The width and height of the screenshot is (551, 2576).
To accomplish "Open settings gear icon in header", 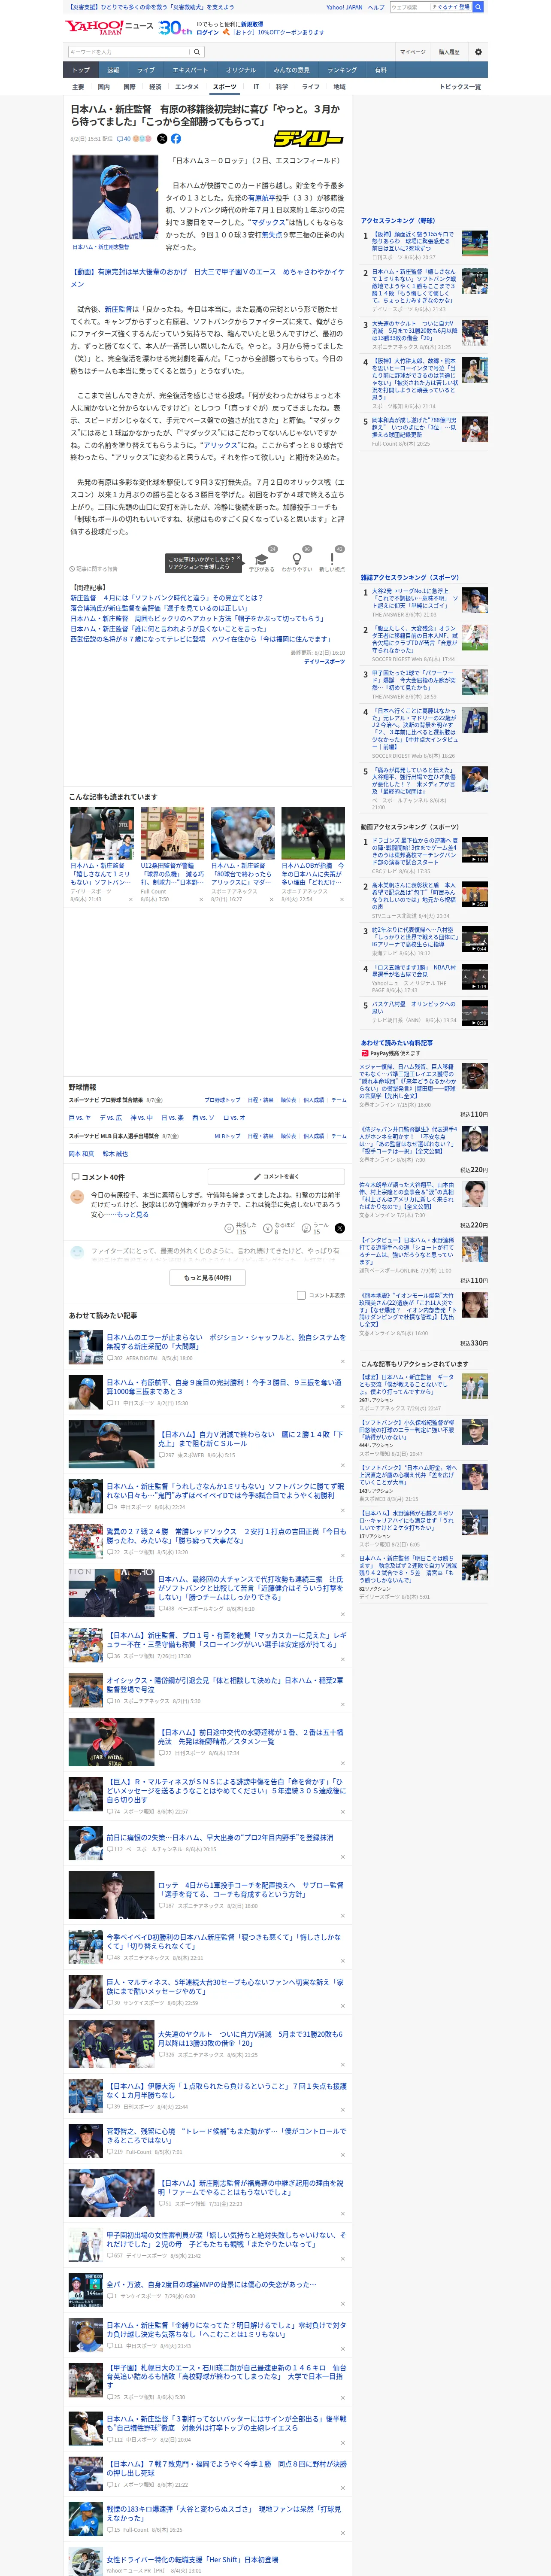I will pyautogui.click(x=478, y=52).
